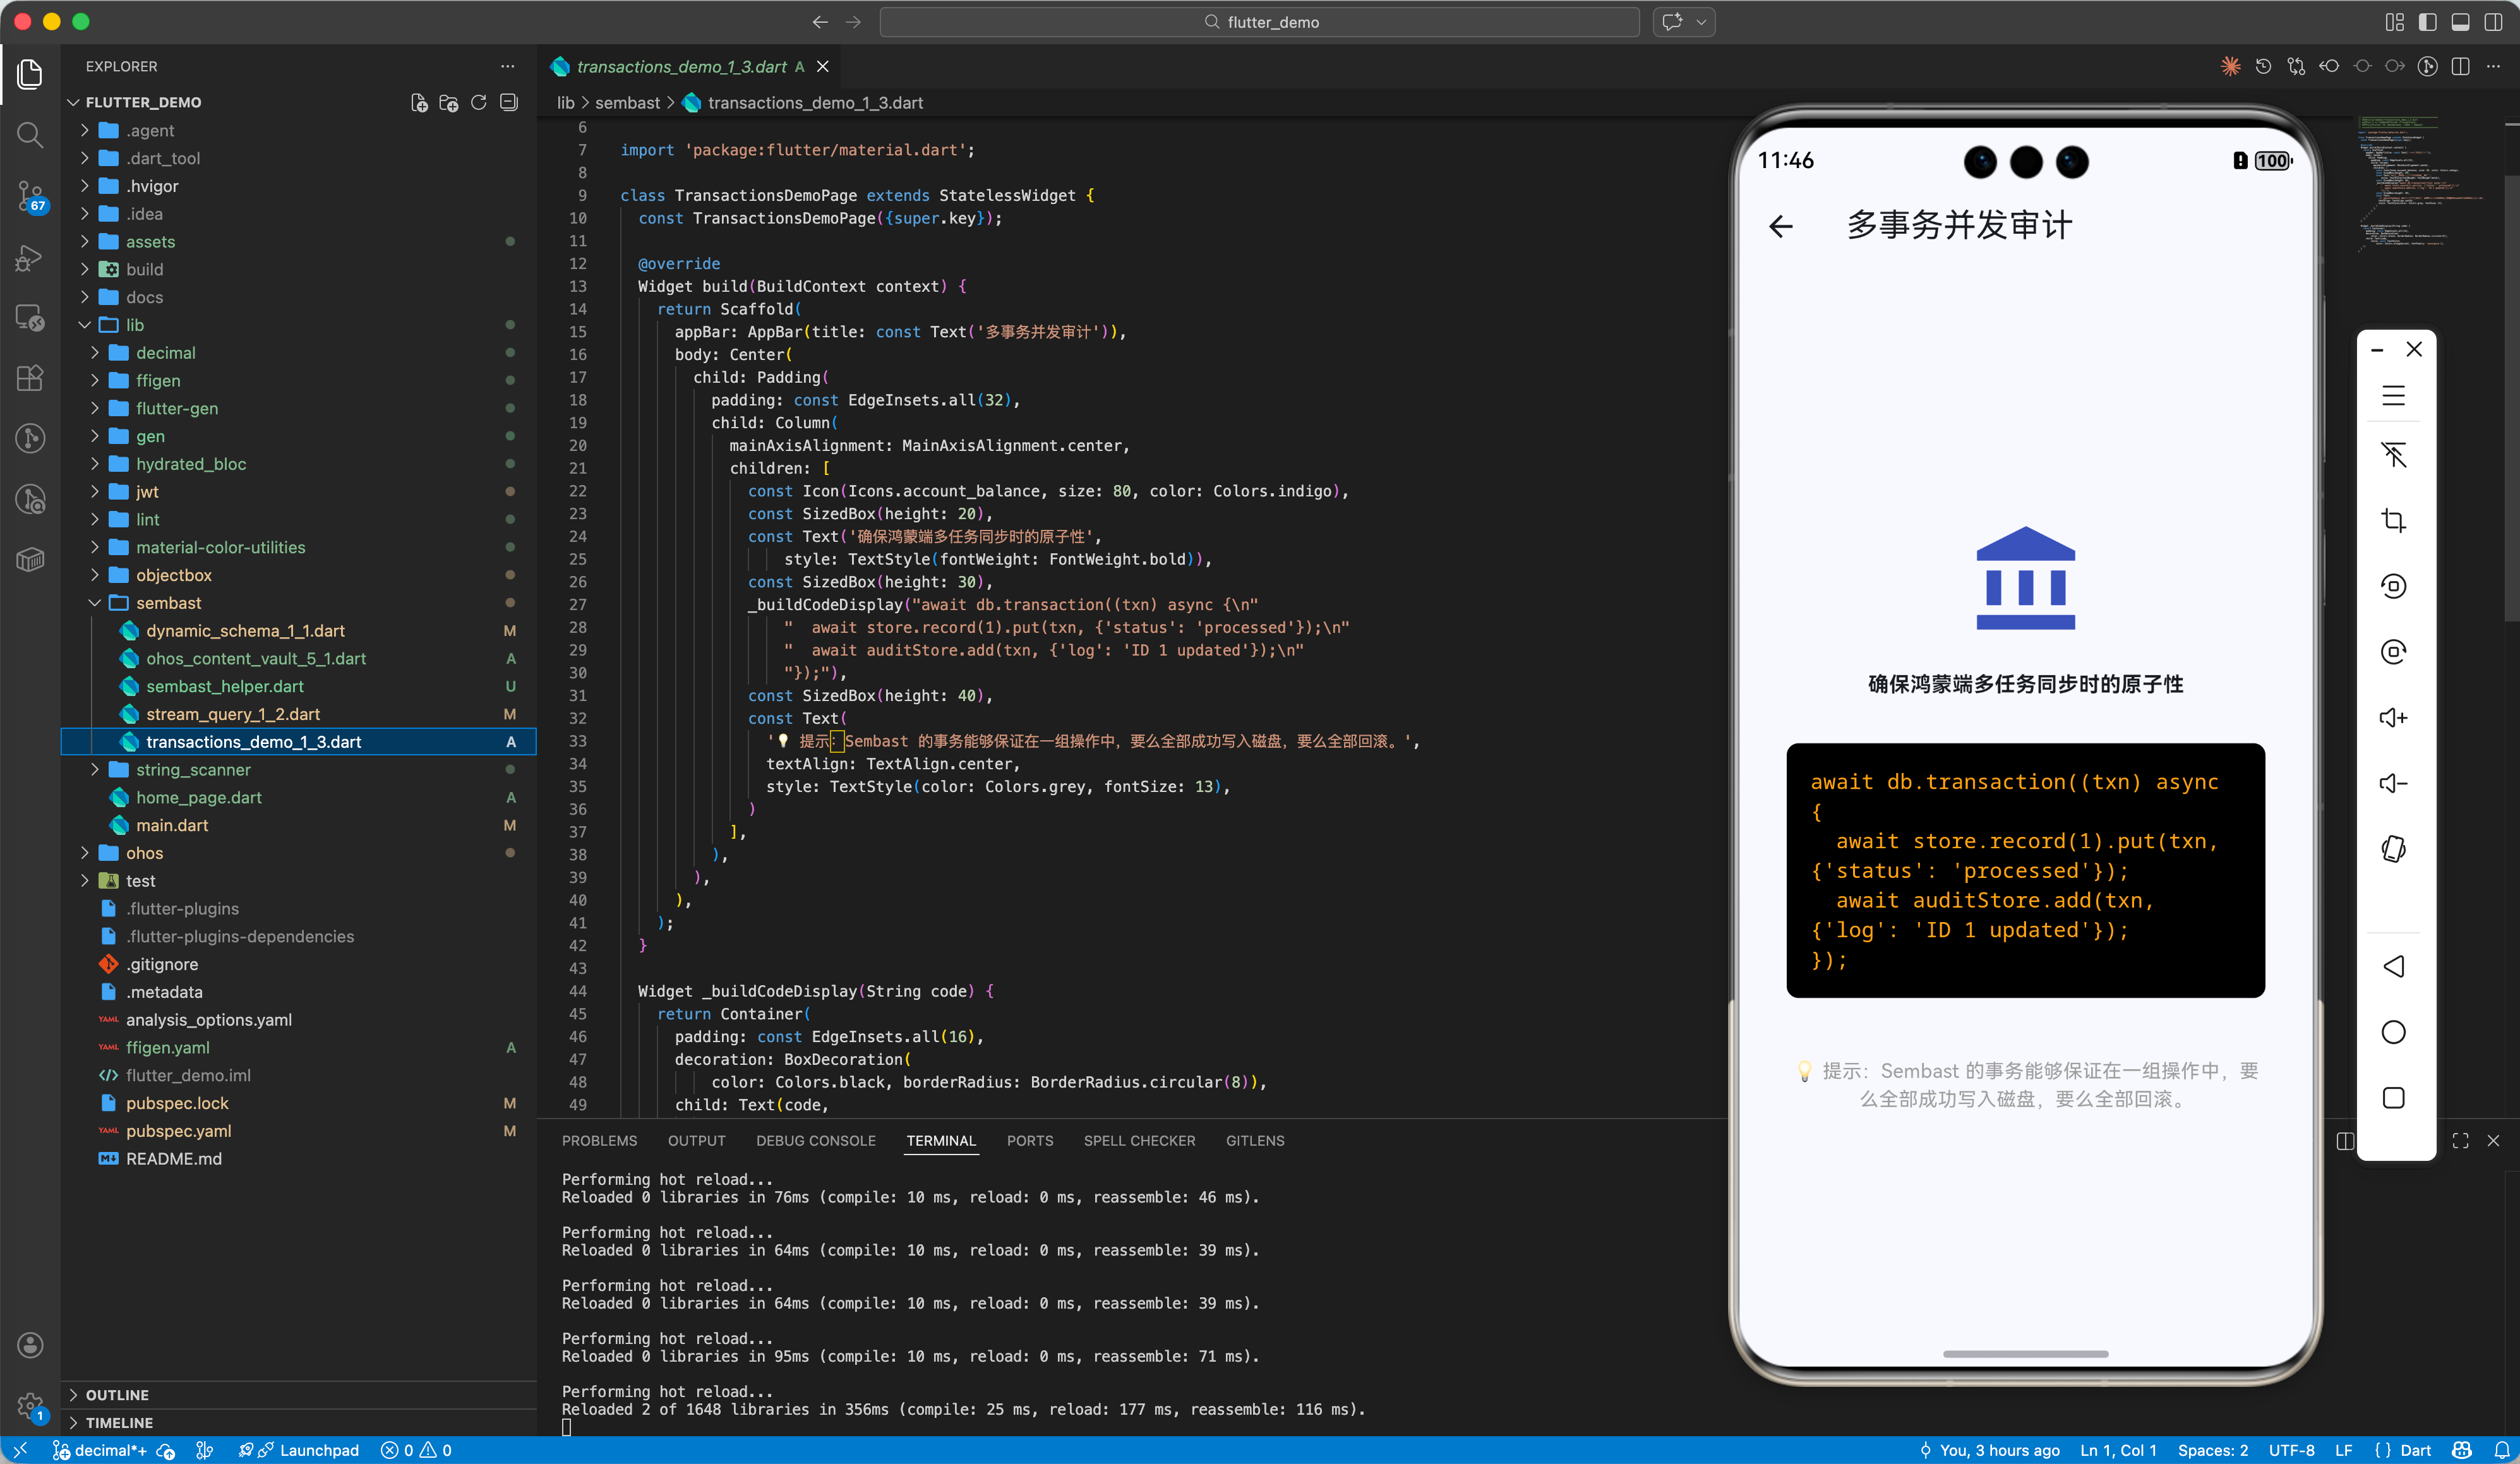Open the Extensions view icon
This screenshot has width=2520, height=1464.
click(30, 377)
